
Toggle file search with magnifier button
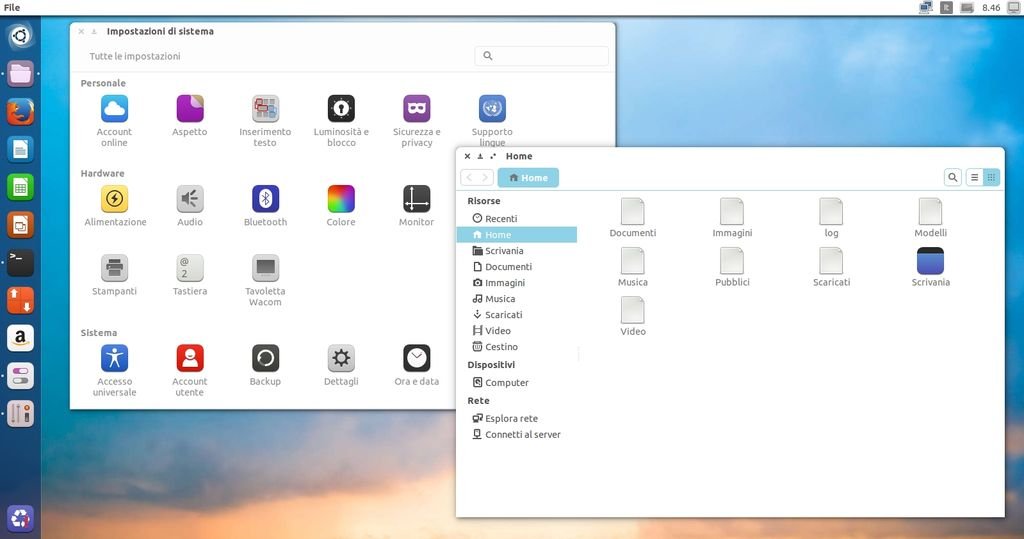pyautogui.click(x=953, y=177)
